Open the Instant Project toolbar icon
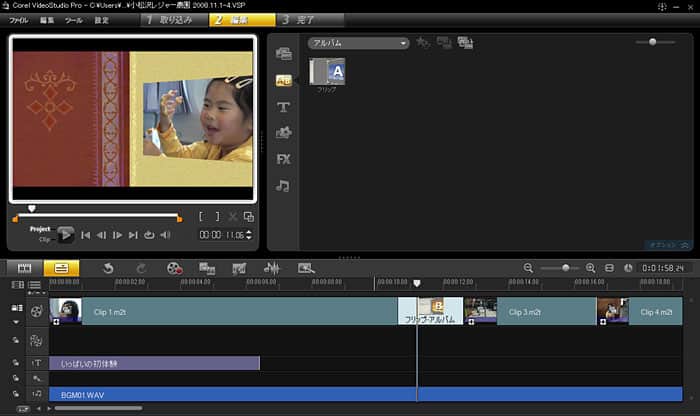Viewport: 700px width, 416px height. coord(306,268)
